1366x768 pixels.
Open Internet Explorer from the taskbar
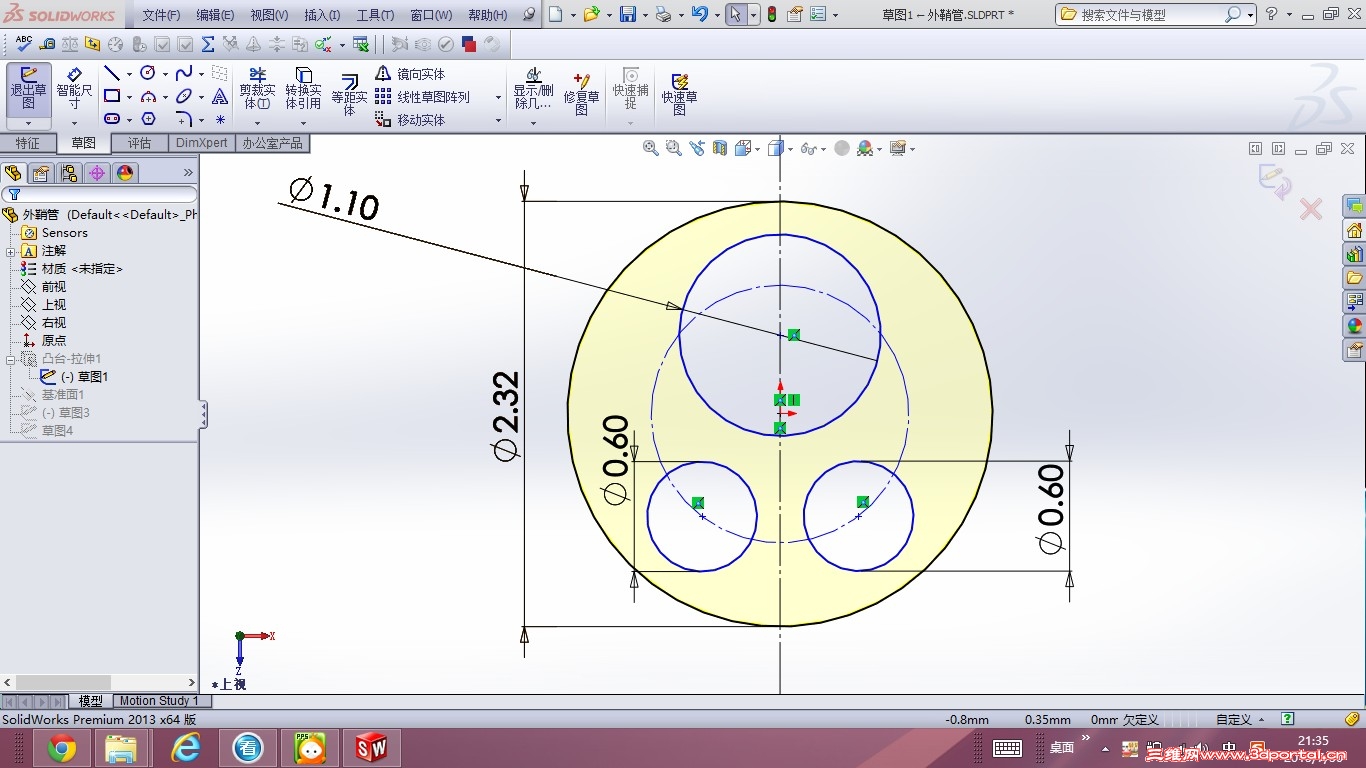[x=186, y=748]
